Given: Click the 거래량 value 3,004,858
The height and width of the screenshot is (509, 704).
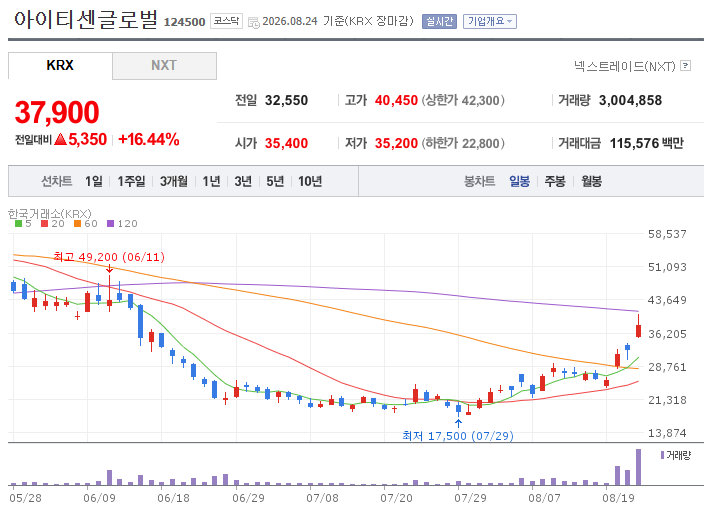Looking at the screenshot, I should pos(630,100).
